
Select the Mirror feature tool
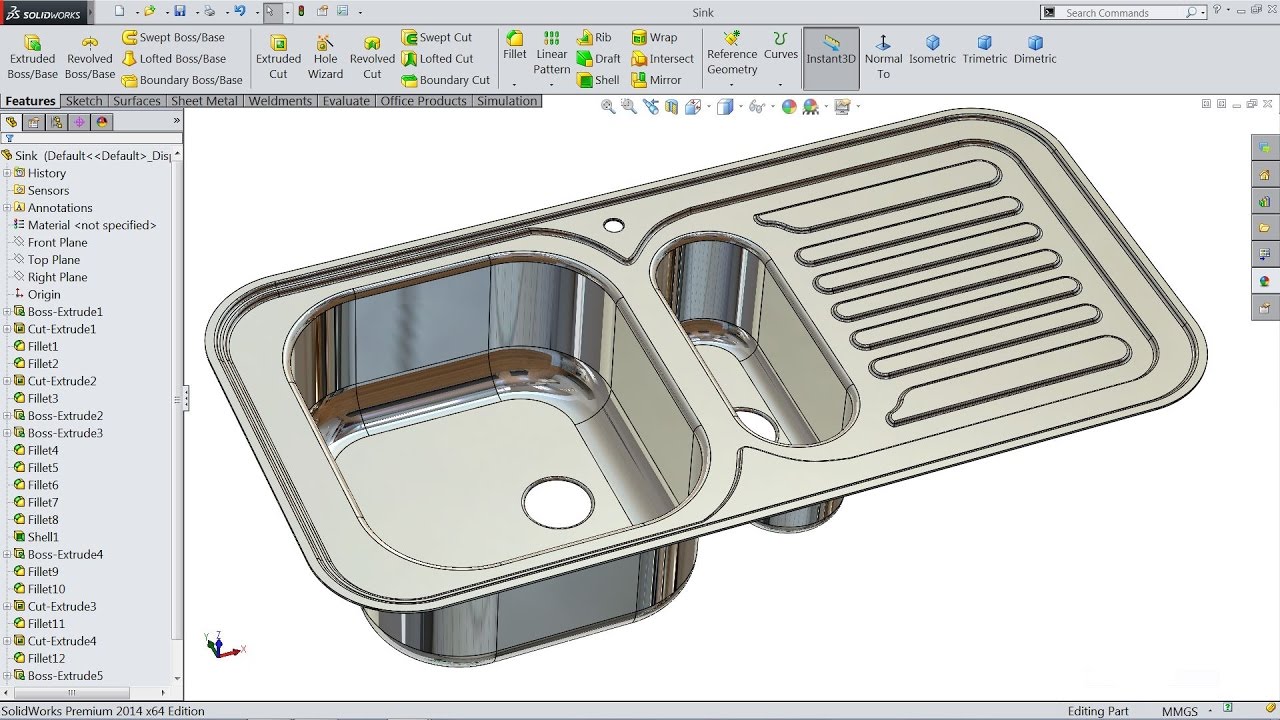(662, 80)
